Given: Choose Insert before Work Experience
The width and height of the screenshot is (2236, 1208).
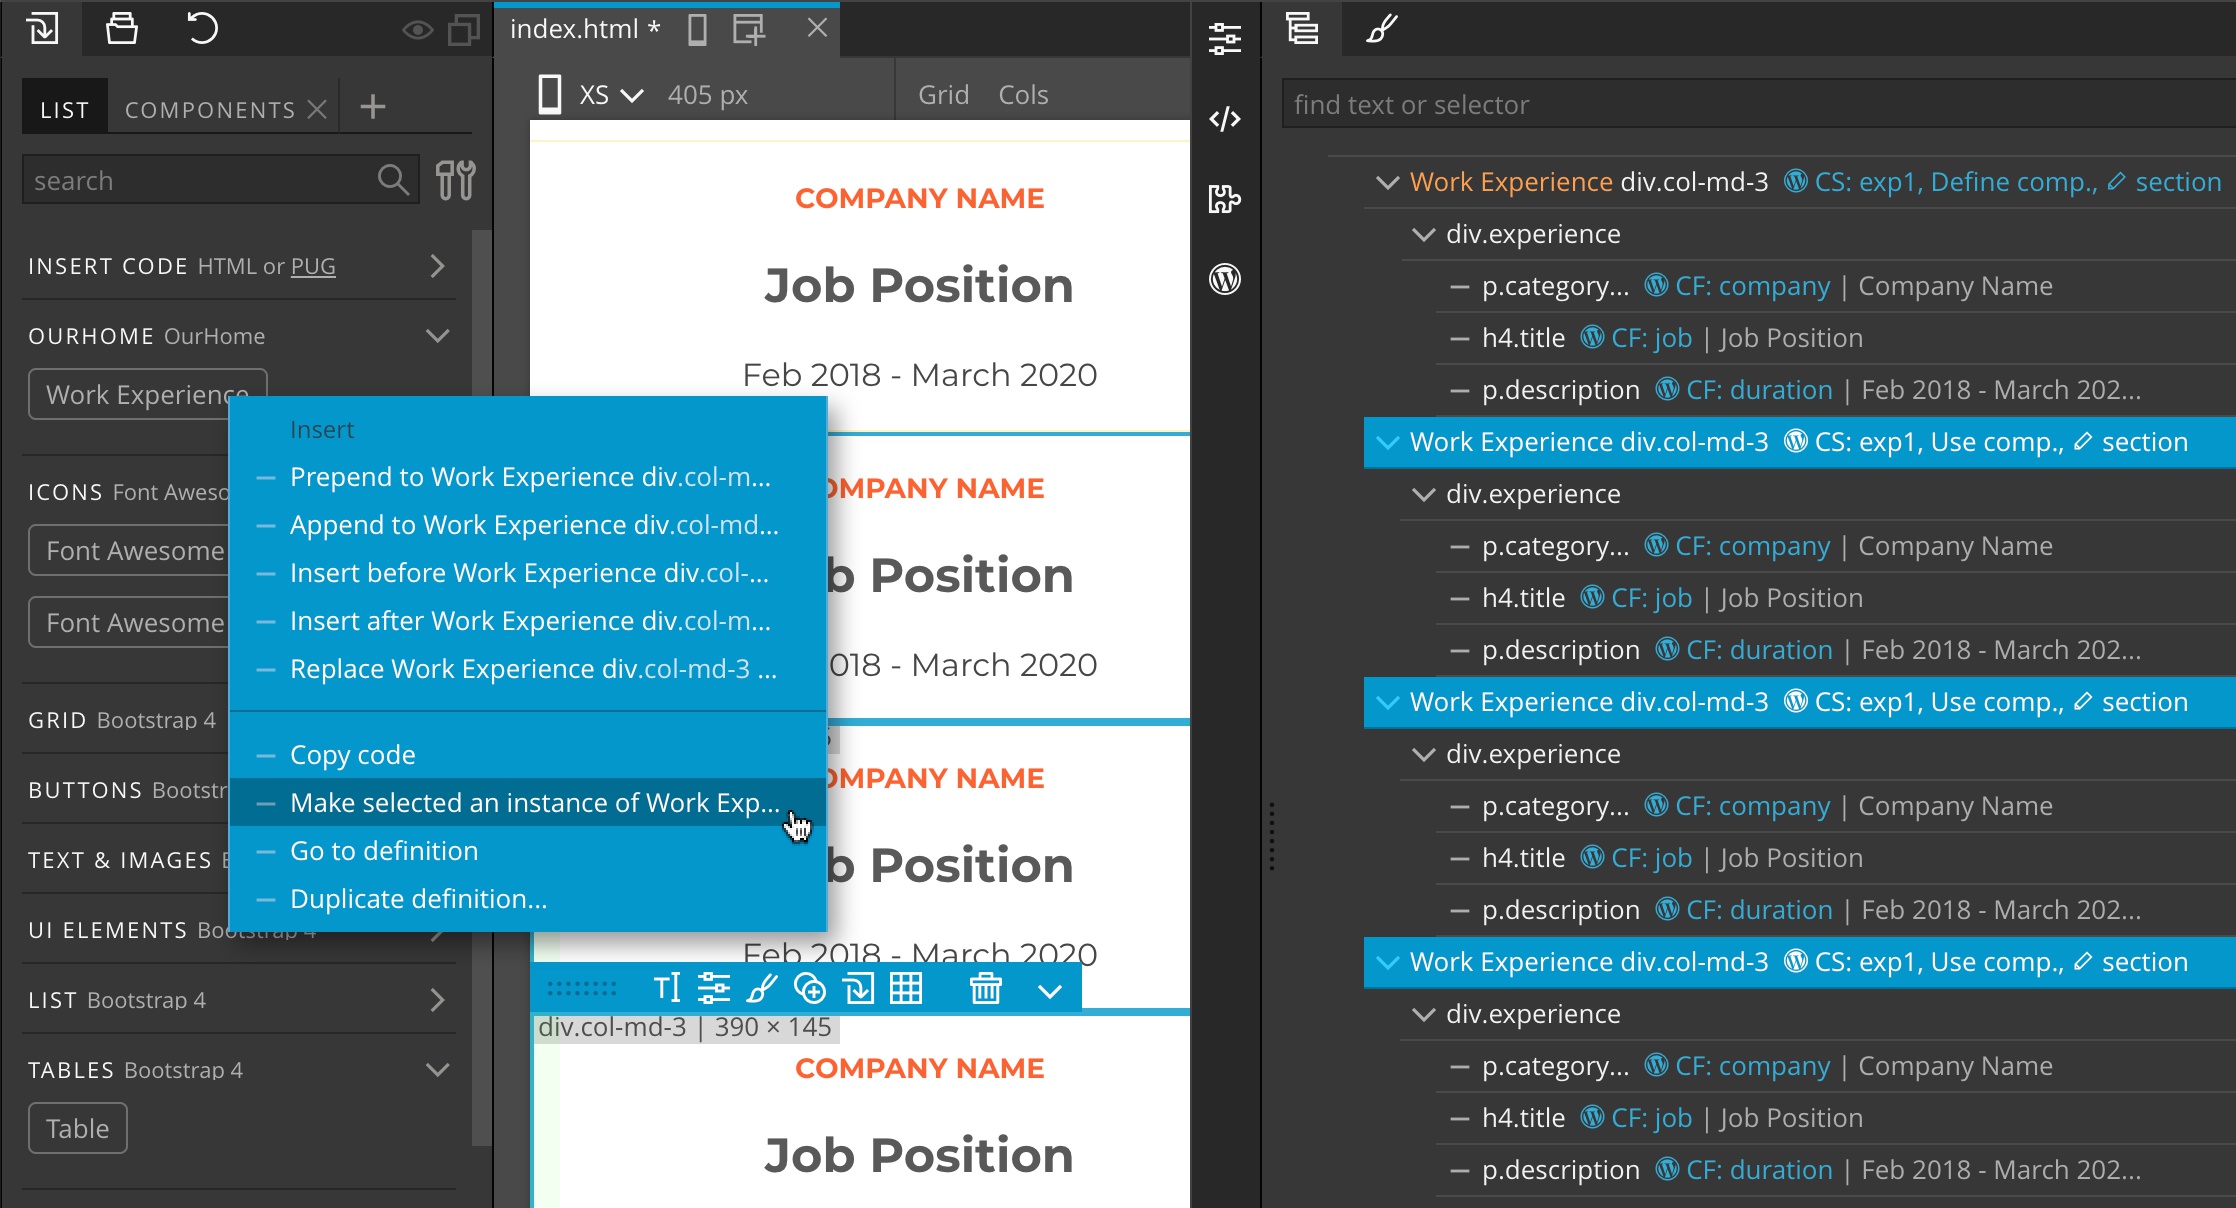Looking at the screenshot, I should pyautogui.click(x=528, y=573).
